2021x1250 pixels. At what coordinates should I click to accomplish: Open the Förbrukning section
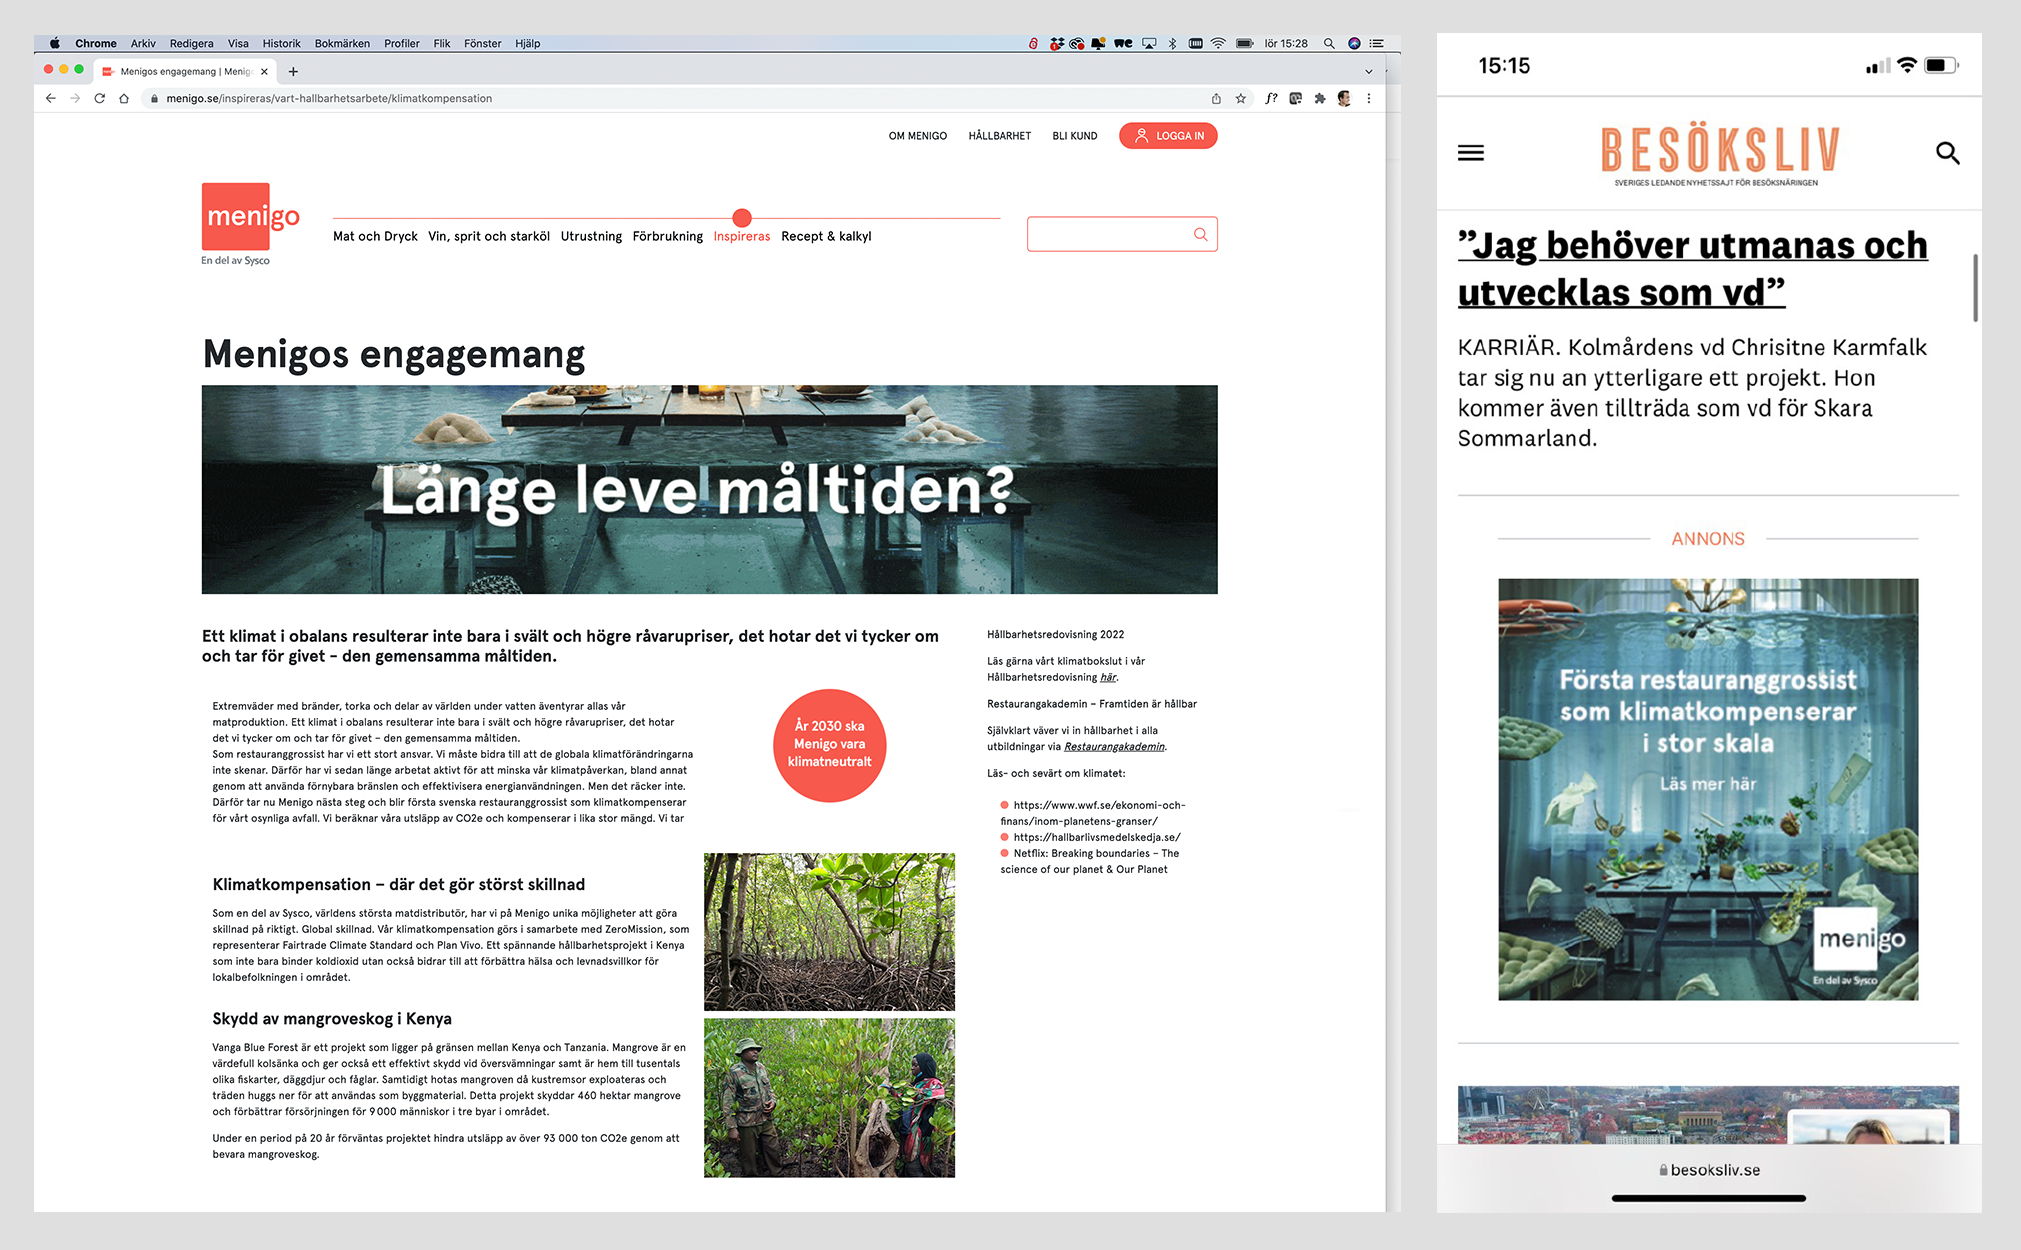tap(667, 236)
